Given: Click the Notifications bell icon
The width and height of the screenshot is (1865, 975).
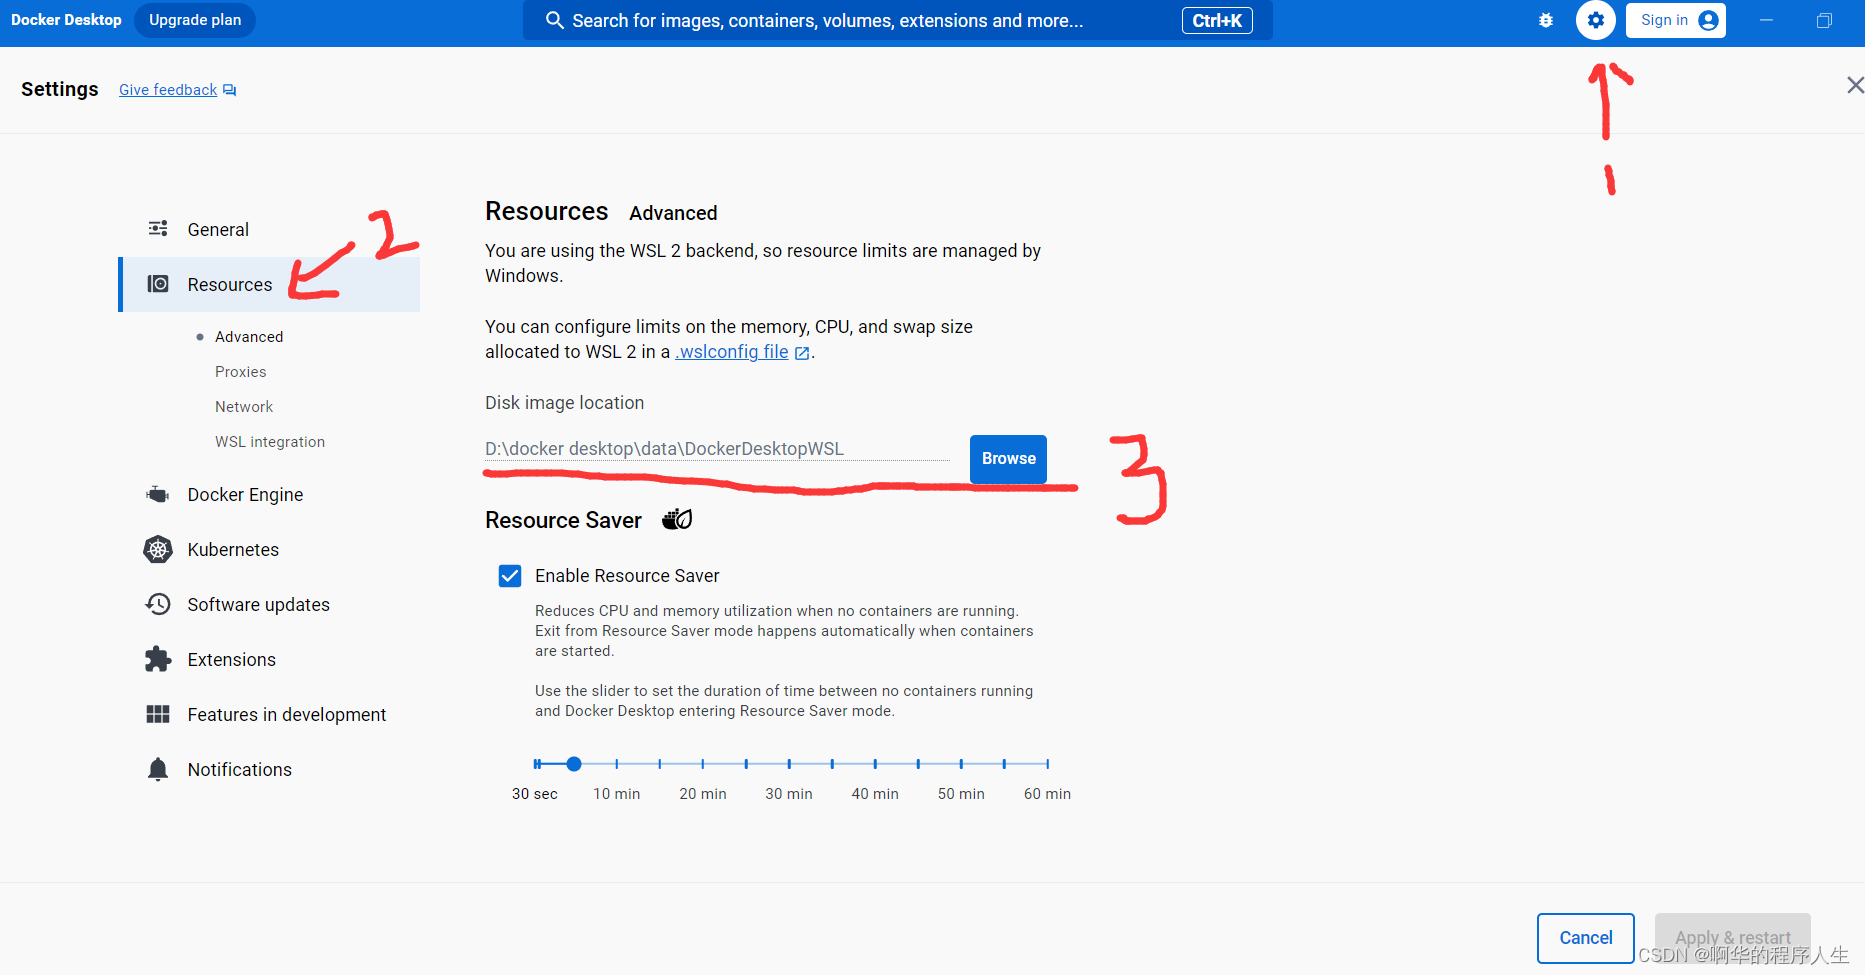Looking at the screenshot, I should 158,769.
